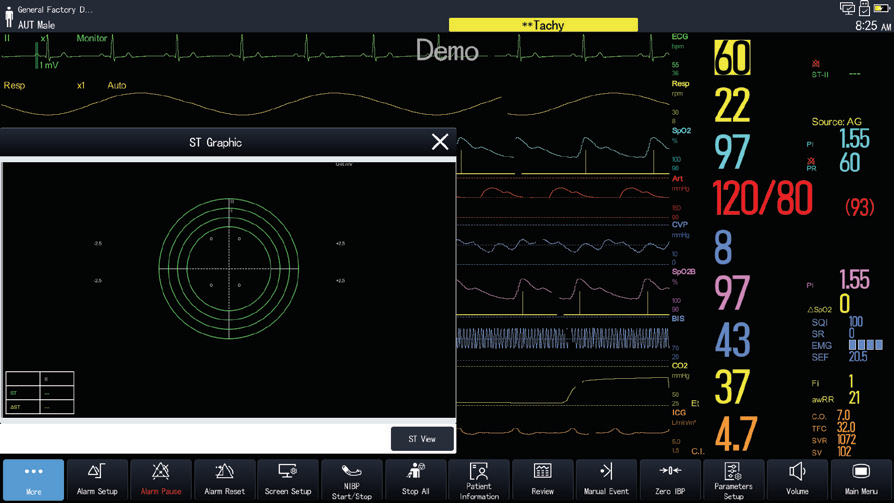
Task: Click the AUT Male patient info area
Action: [x=36, y=25]
